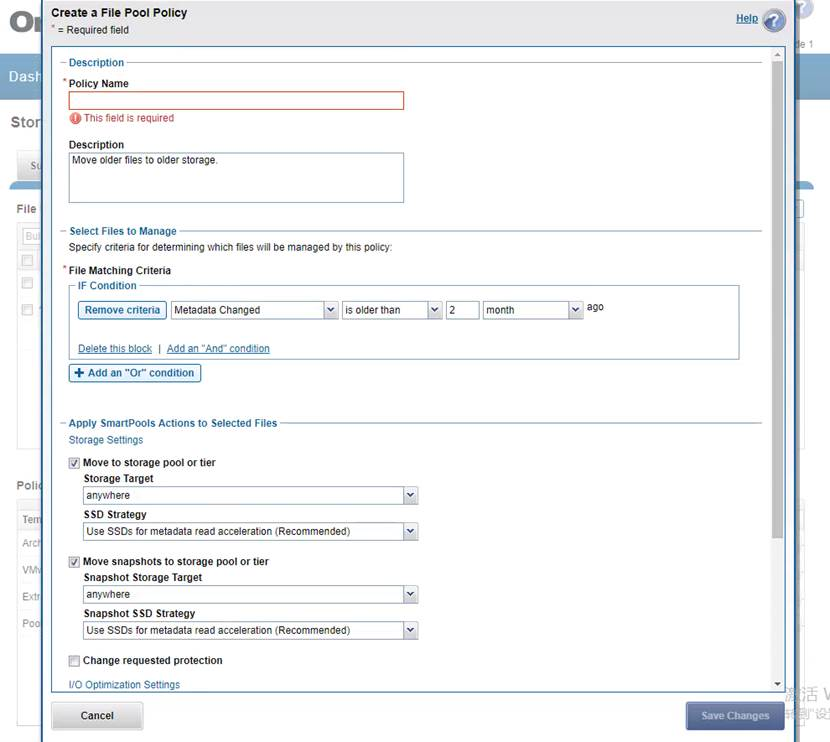Toggle Move to storage pool or tier
This screenshot has width=830, height=742.
[x=74, y=463]
